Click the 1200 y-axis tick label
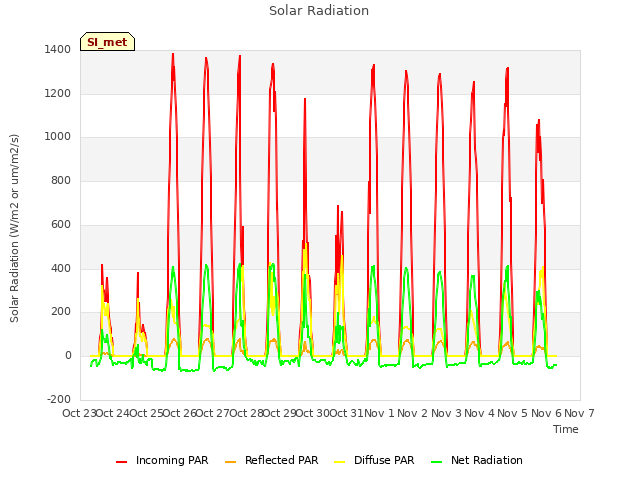 58,93
